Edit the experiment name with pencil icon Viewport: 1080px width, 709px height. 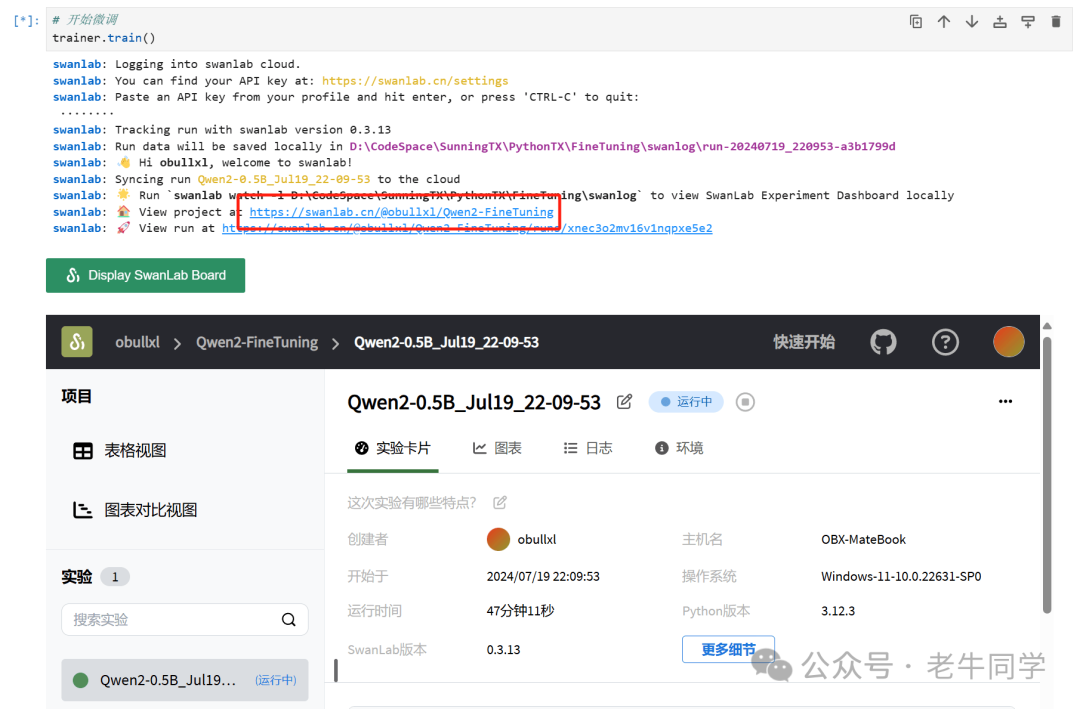(624, 402)
